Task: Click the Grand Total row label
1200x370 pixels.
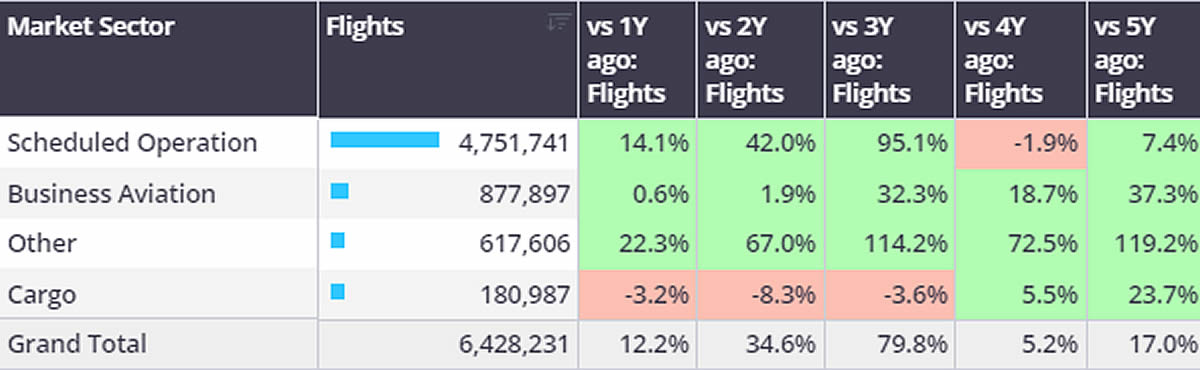Action: [x=77, y=344]
